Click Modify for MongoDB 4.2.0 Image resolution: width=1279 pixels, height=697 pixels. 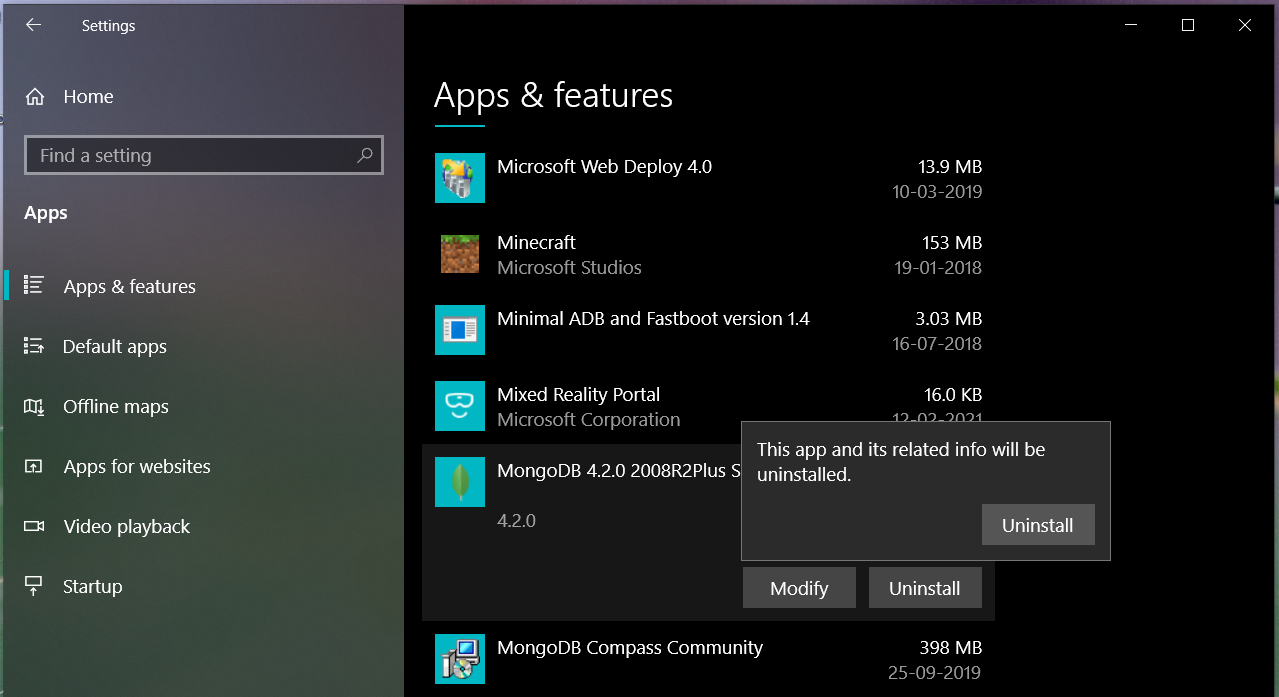(799, 588)
